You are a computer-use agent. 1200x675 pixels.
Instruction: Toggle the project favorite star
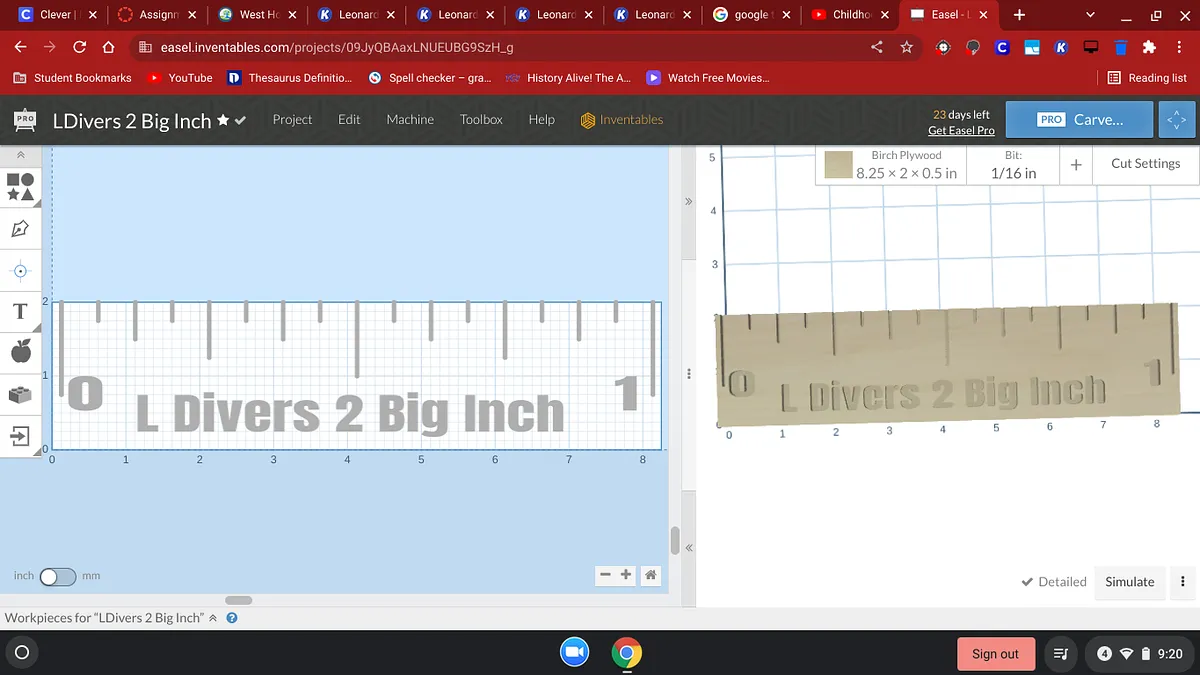tap(223, 120)
